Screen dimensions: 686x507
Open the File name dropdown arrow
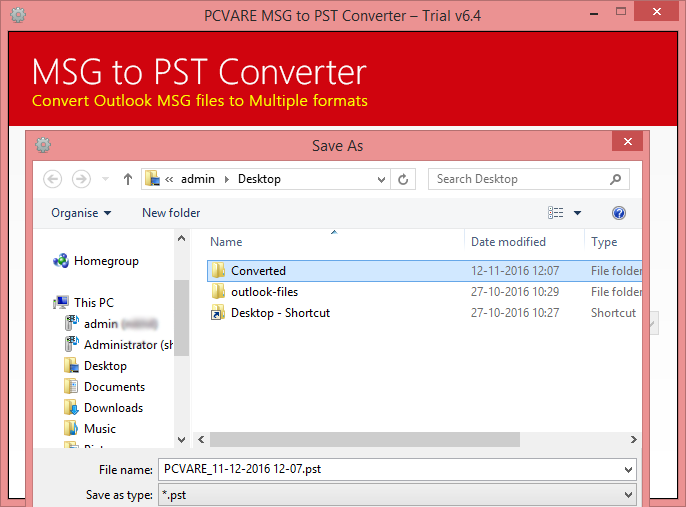tap(628, 470)
